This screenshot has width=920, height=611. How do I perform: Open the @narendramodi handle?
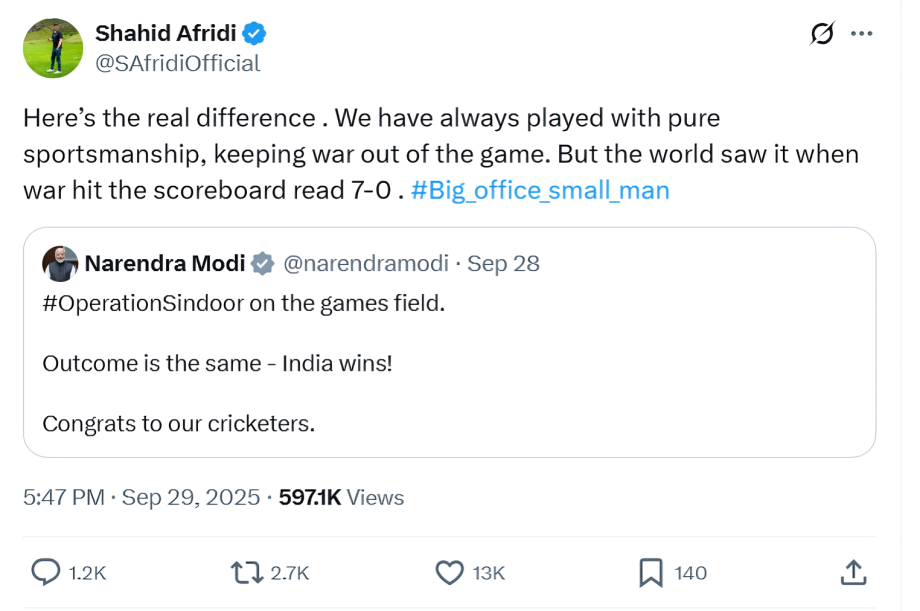[366, 263]
